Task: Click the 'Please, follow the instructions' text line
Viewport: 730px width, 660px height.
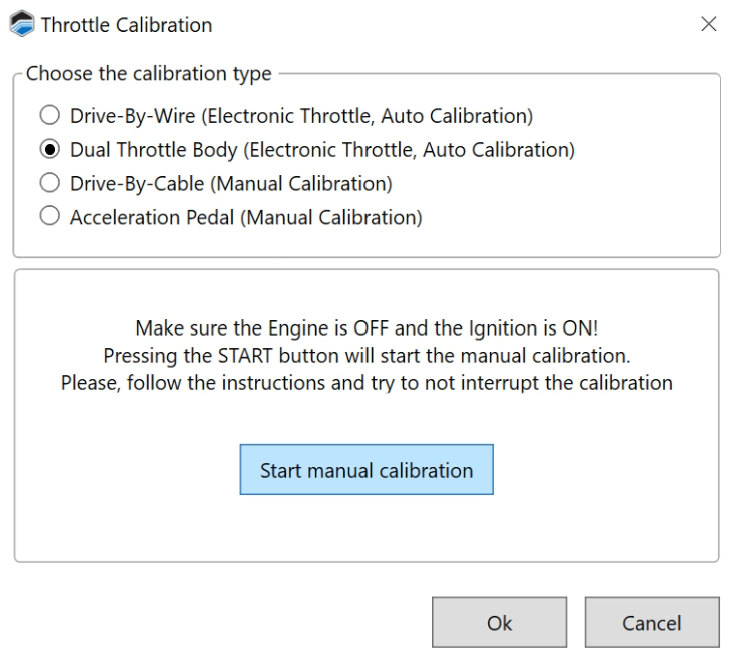Action: point(366,383)
